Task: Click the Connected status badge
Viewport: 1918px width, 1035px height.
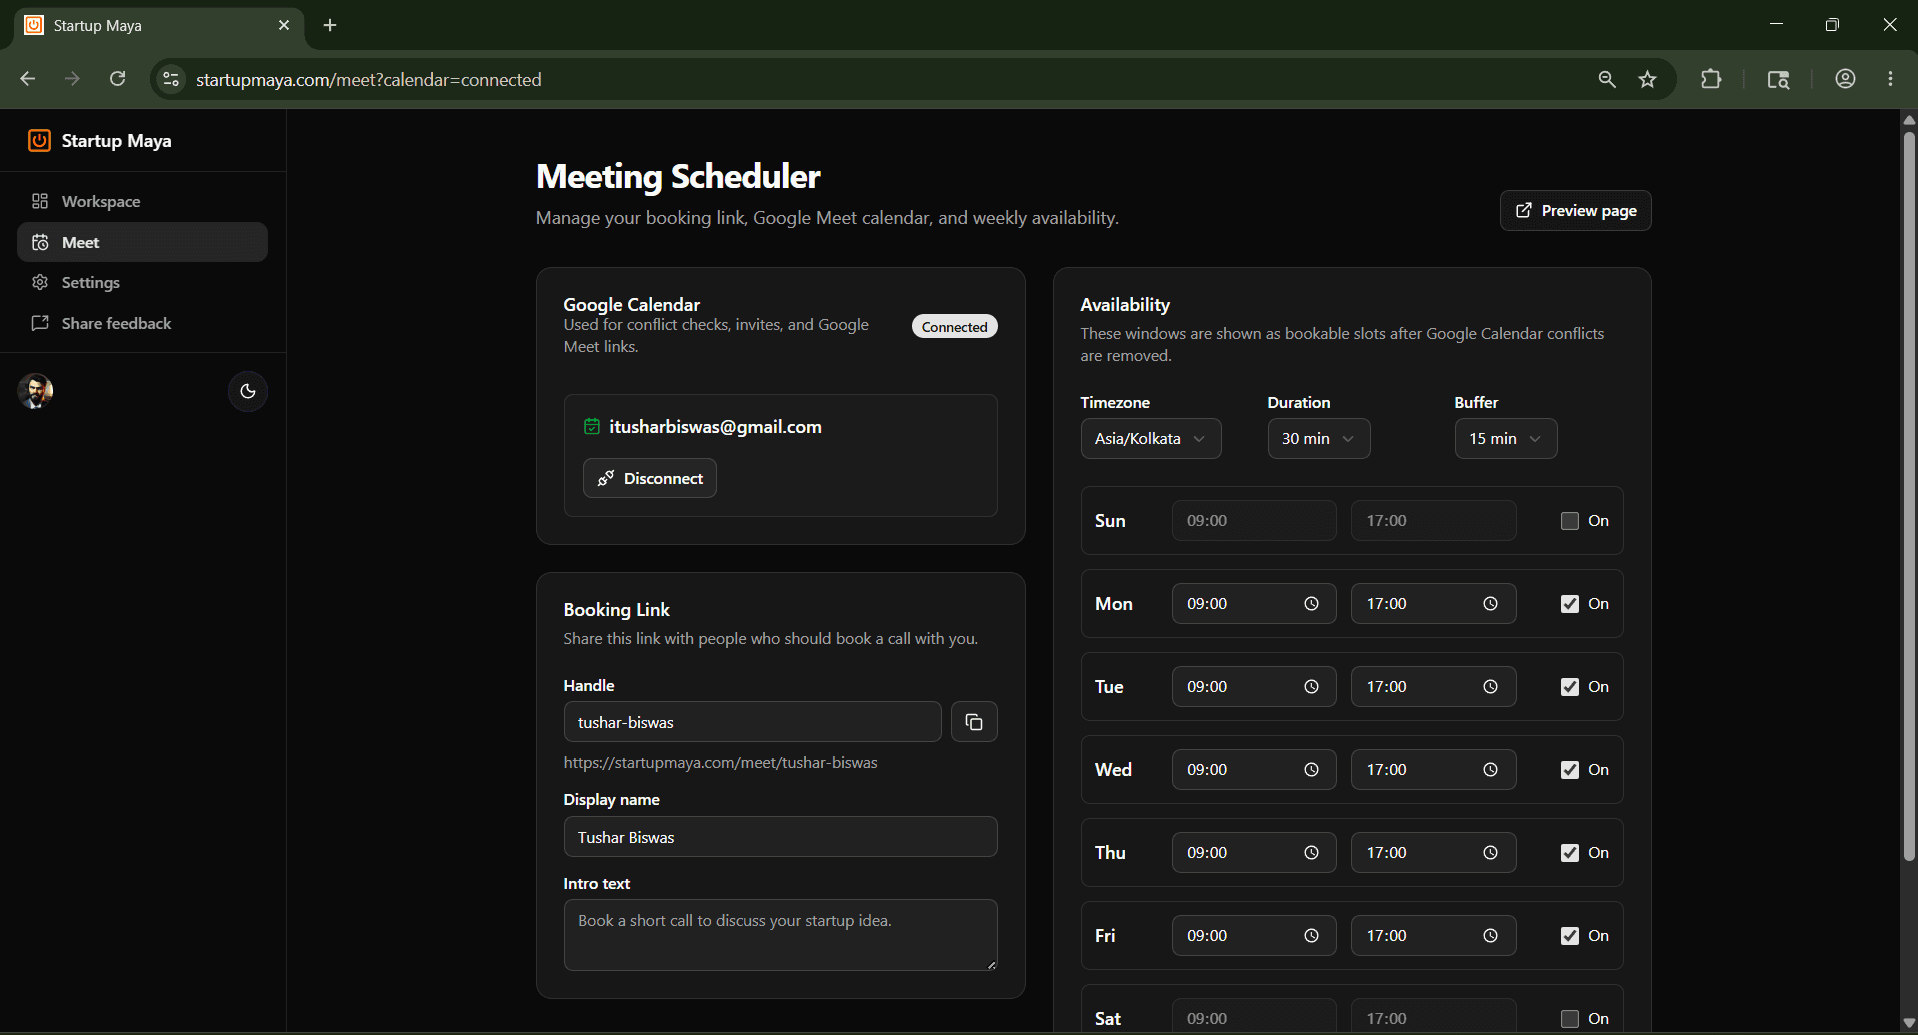Action: (x=954, y=327)
